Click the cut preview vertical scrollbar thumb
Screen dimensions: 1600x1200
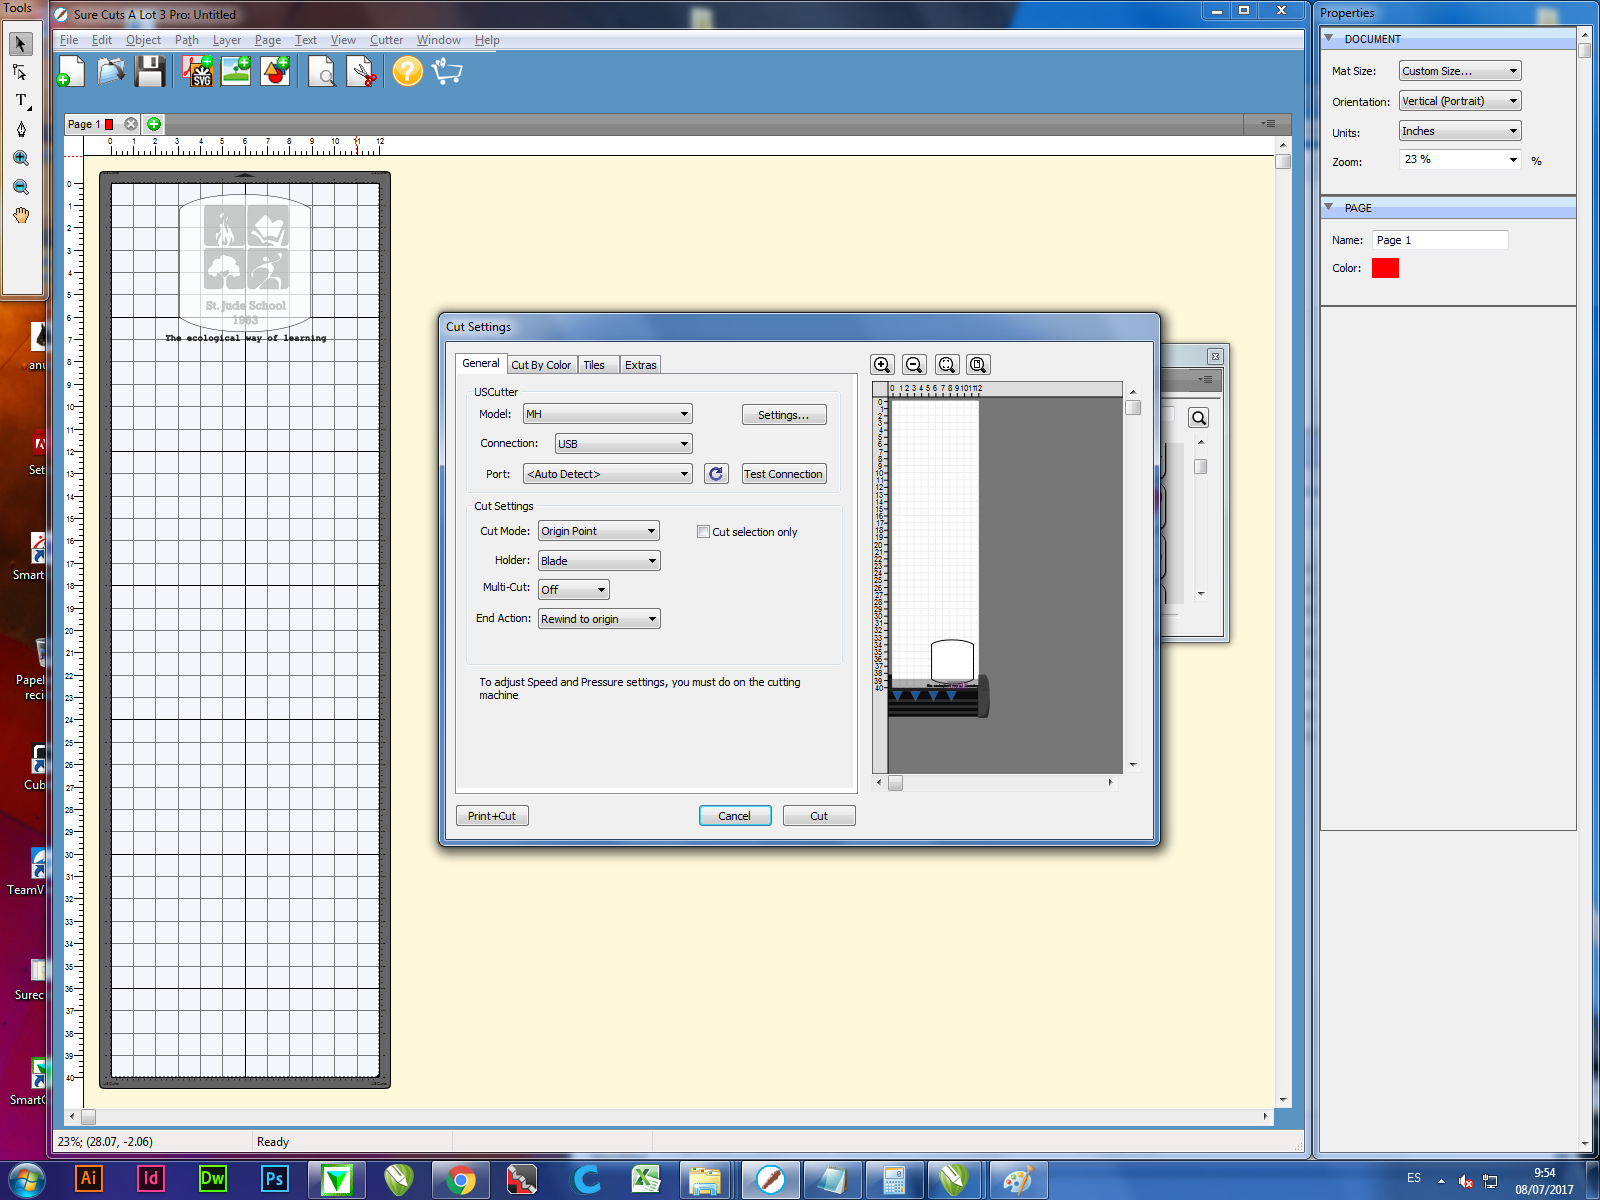pyautogui.click(x=1133, y=408)
